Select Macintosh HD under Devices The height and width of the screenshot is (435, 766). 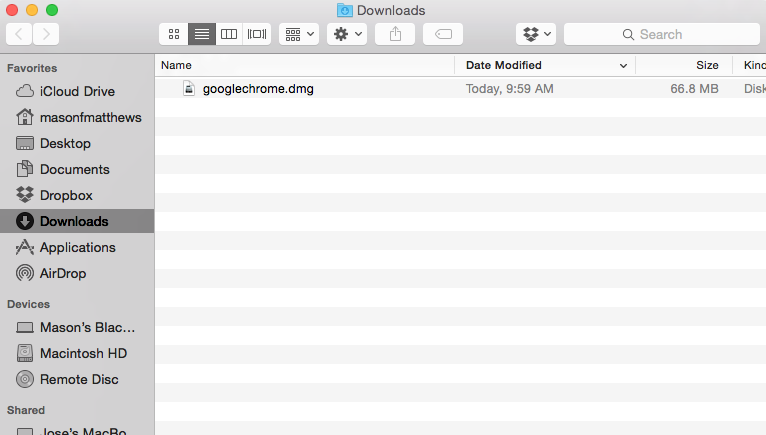83,353
